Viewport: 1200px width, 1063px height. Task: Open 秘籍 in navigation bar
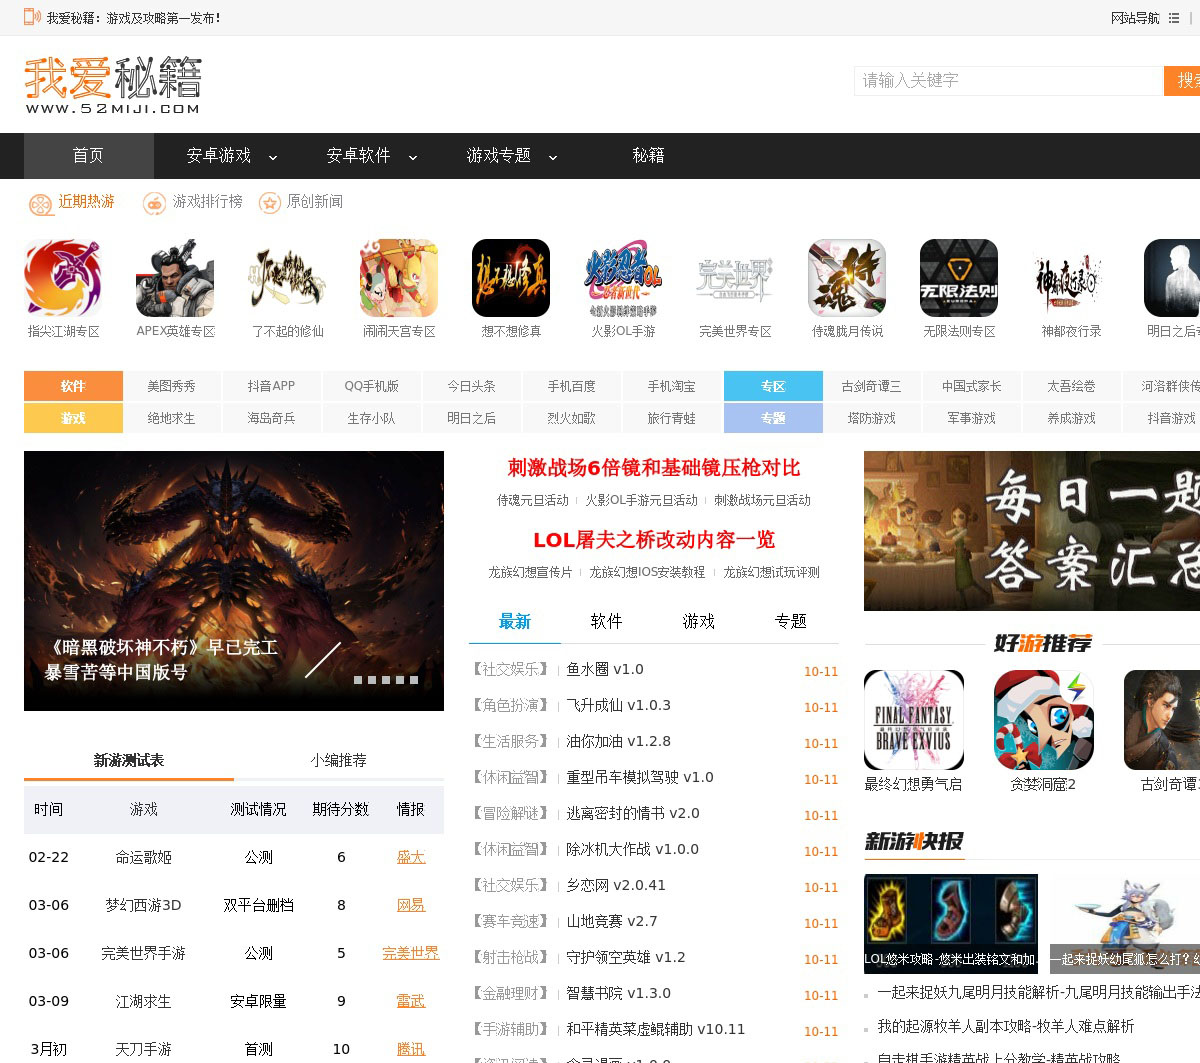(648, 156)
